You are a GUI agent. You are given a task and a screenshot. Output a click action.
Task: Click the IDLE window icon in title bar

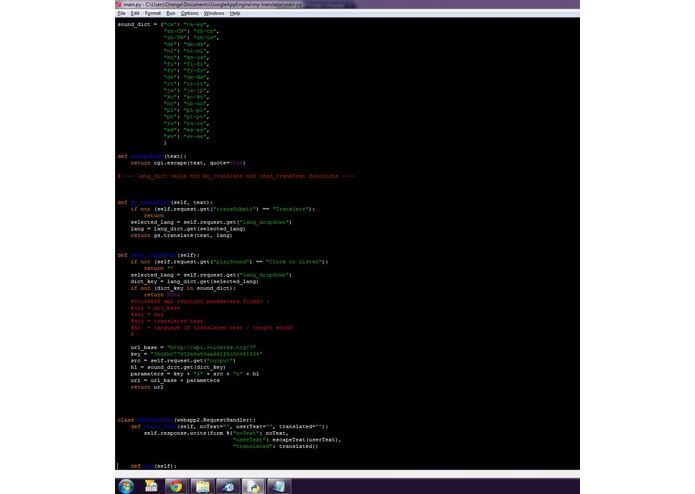pos(119,4)
